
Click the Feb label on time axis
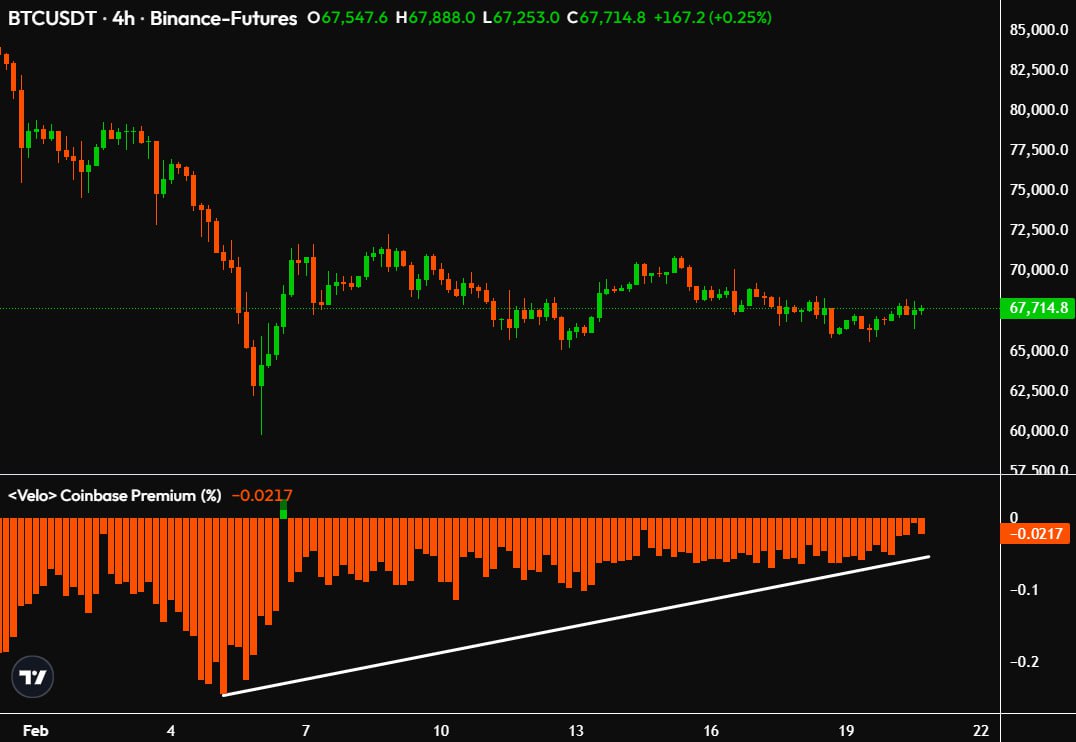click(36, 730)
